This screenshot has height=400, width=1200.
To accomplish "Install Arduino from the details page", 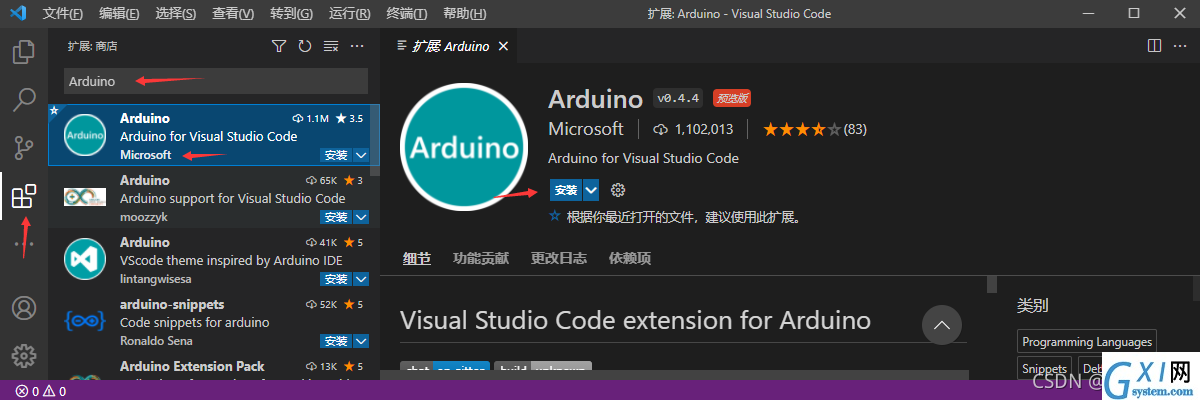I will click(x=566, y=190).
